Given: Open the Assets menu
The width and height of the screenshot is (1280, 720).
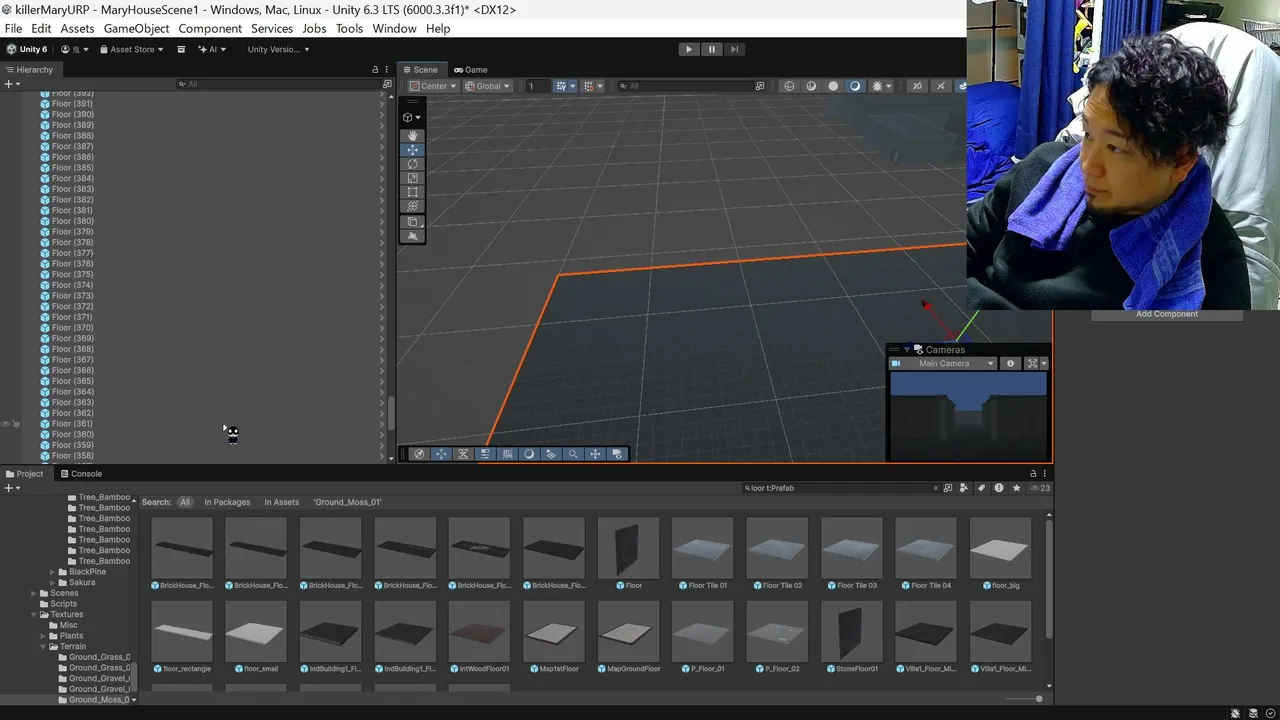Looking at the screenshot, I should pyautogui.click(x=77, y=28).
